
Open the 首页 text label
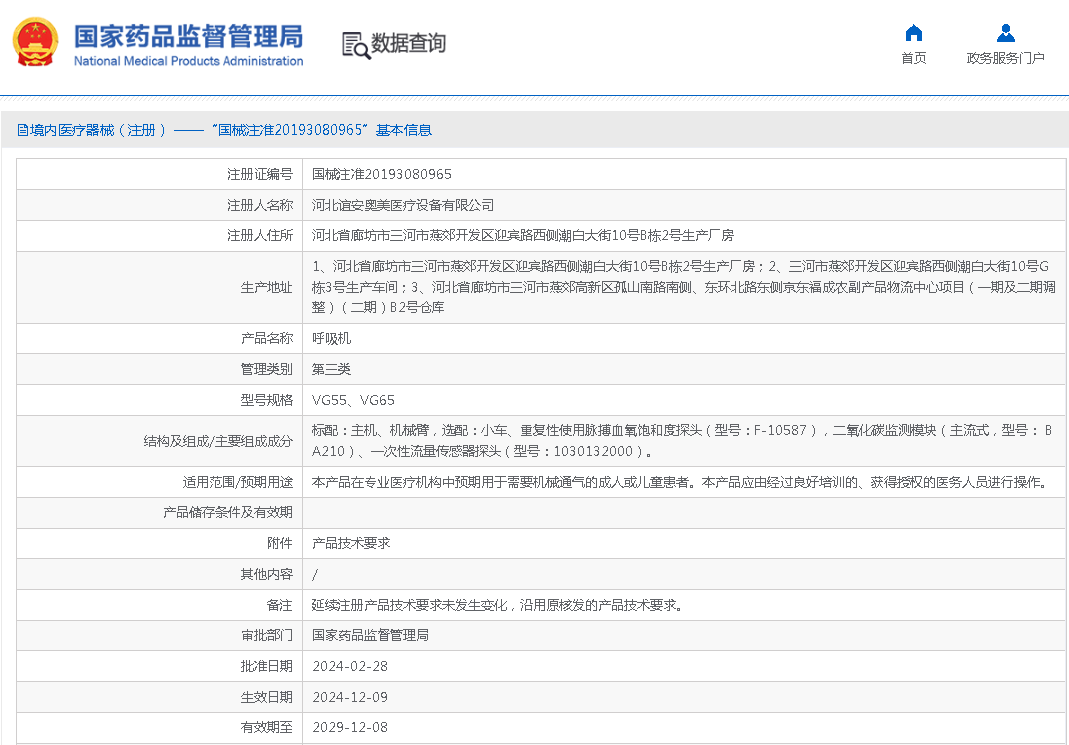(x=913, y=58)
